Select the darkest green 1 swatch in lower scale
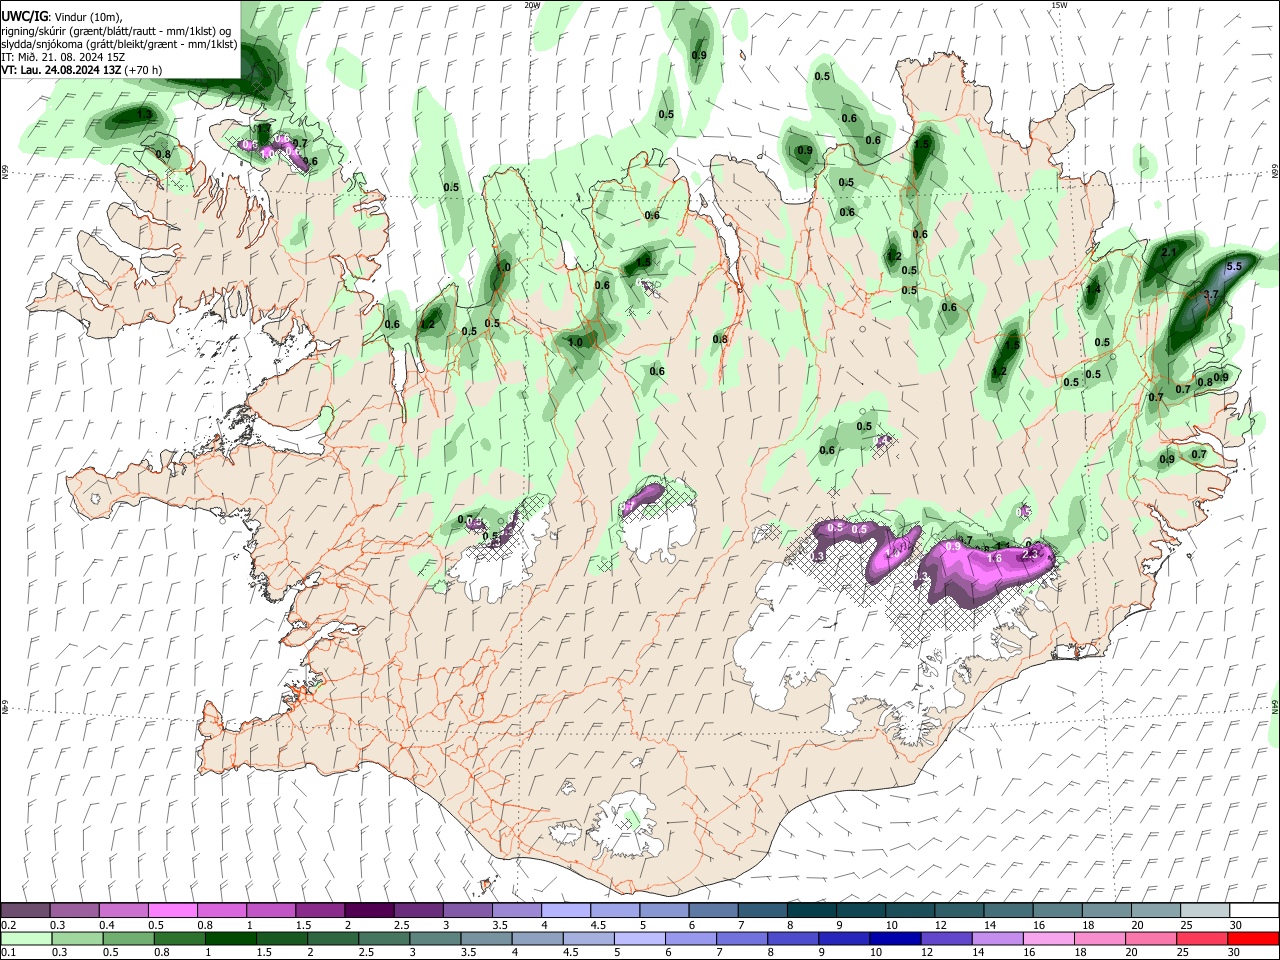 [230, 938]
